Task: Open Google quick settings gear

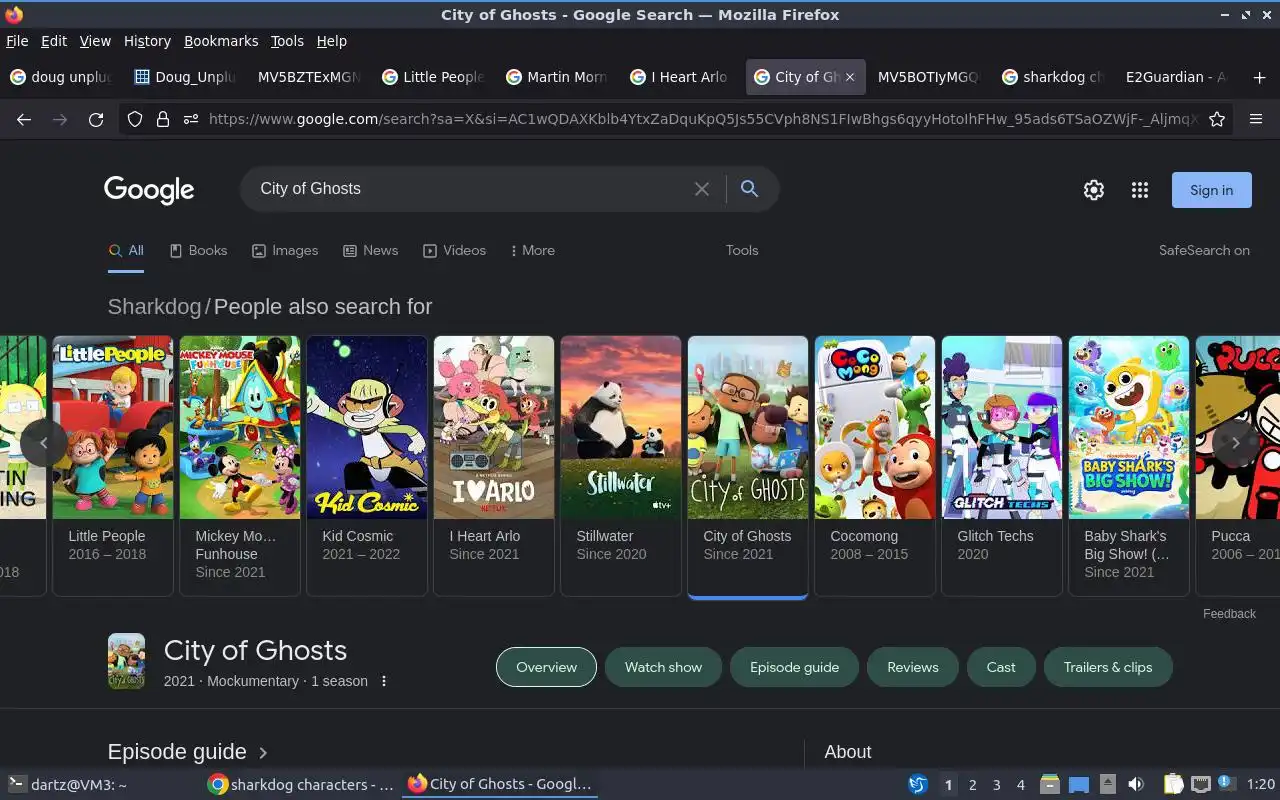Action: coord(1094,190)
